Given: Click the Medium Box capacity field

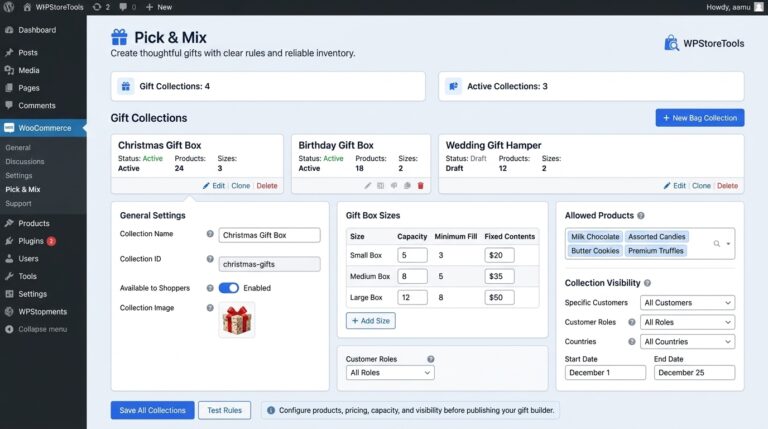Looking at the screenshot, I should 412,276.
